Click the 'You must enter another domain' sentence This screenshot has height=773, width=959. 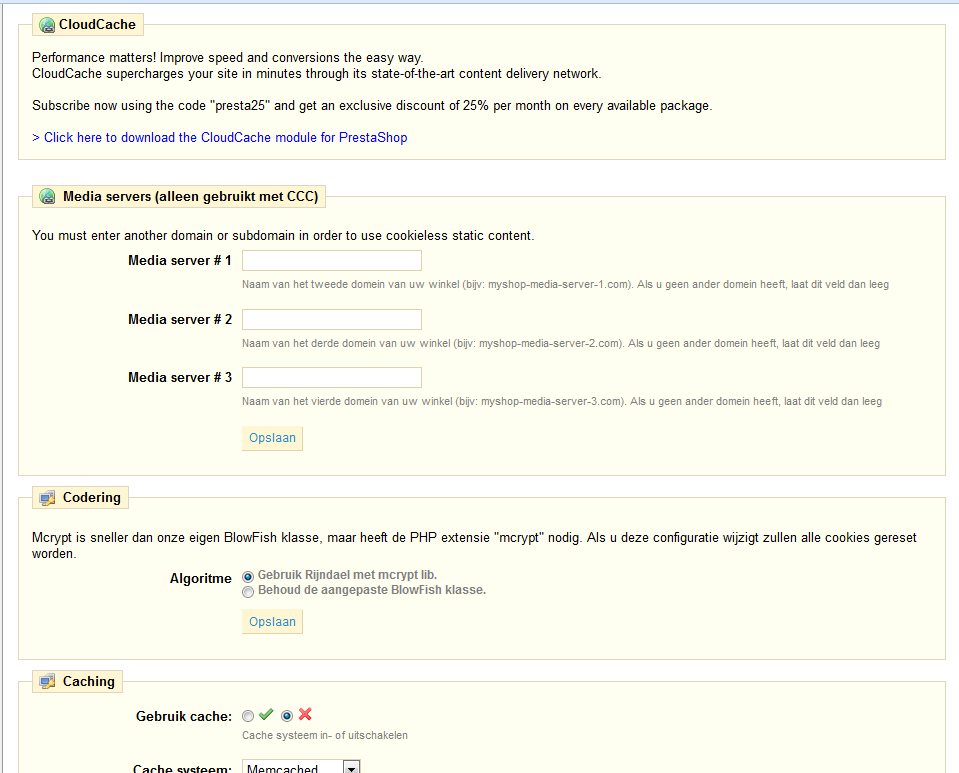(x=283, y=235)
